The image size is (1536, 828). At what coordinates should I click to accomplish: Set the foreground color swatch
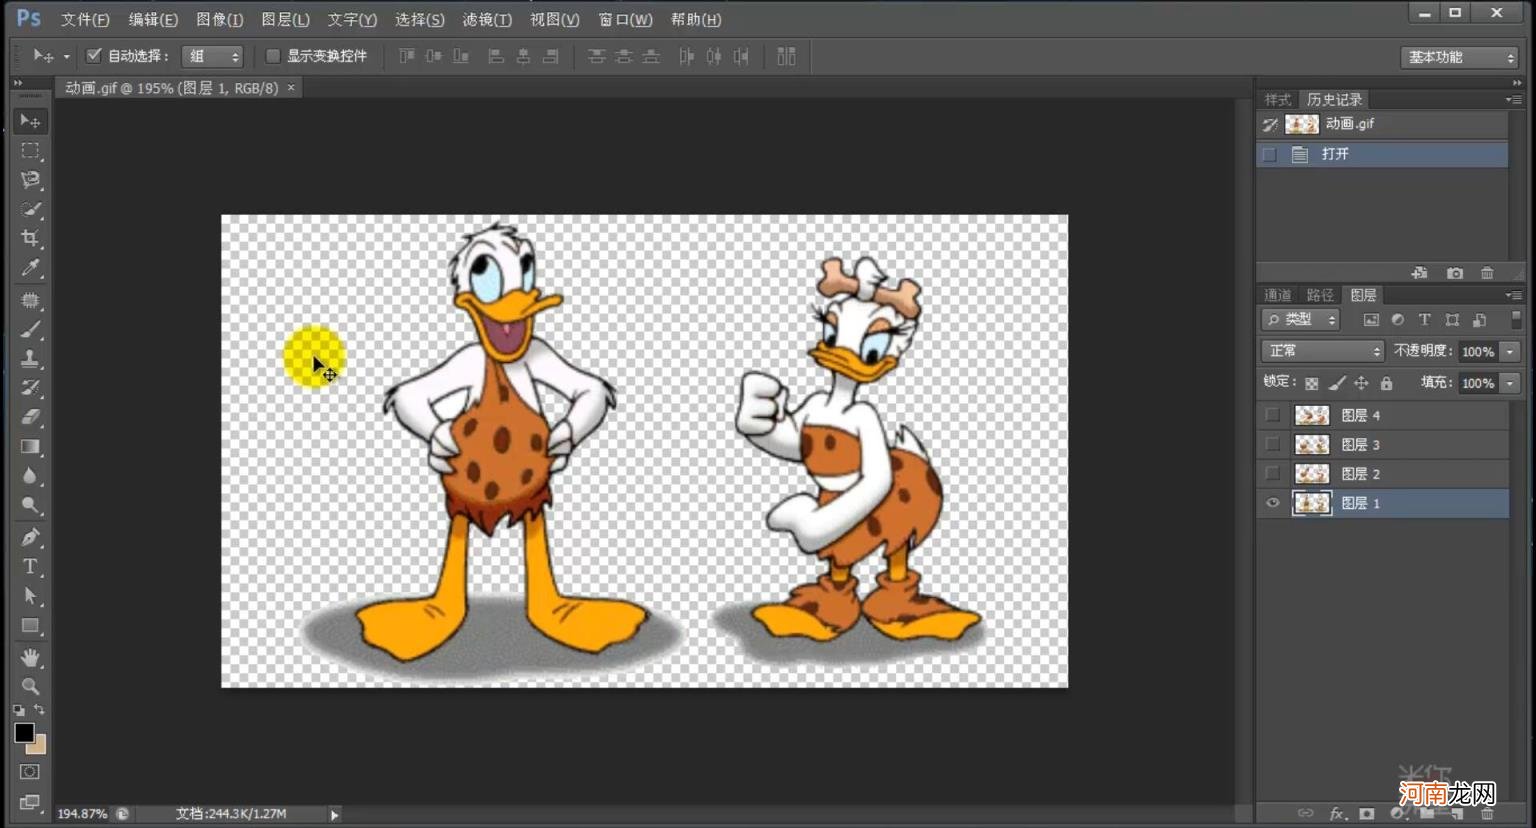pos(24,733)
